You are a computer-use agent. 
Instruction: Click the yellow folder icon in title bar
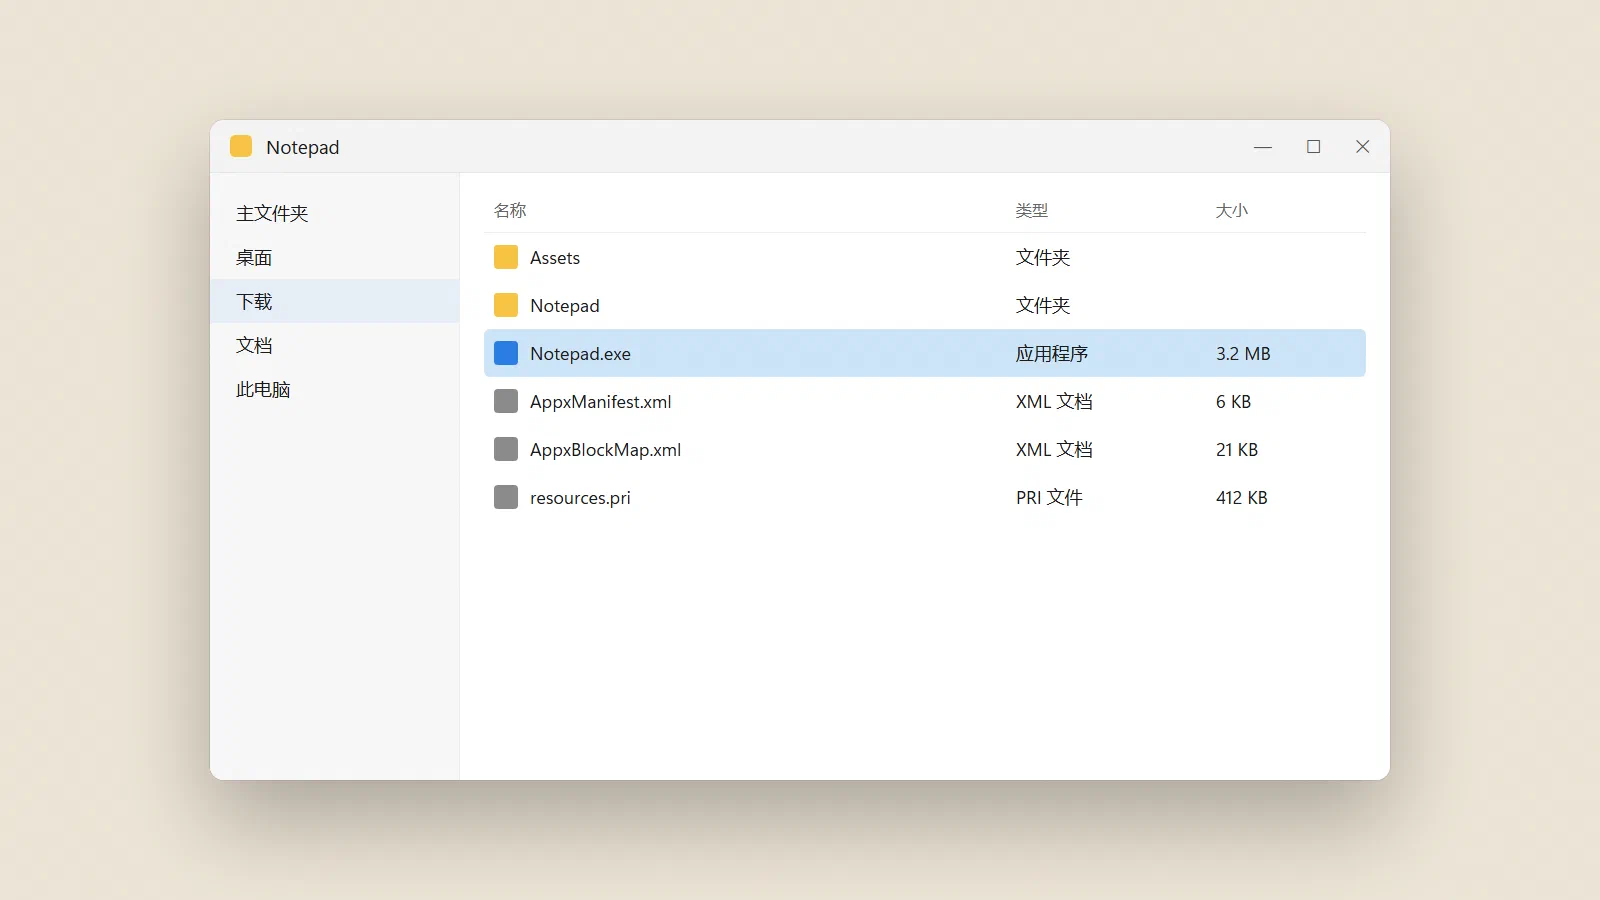241,146
